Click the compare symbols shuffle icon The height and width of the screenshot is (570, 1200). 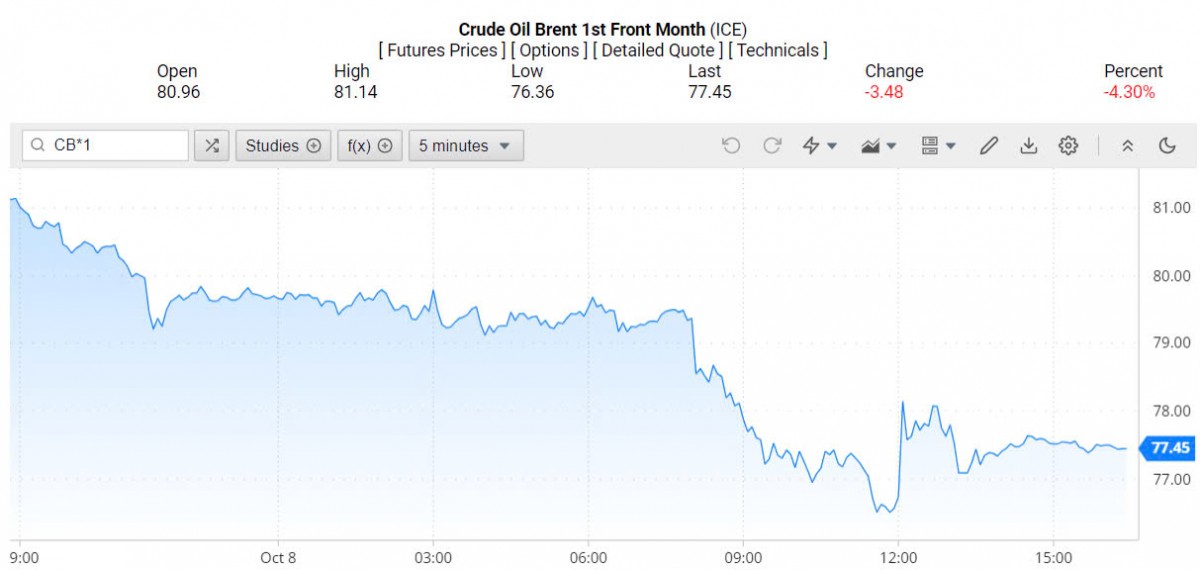click(x=211, y=146)
